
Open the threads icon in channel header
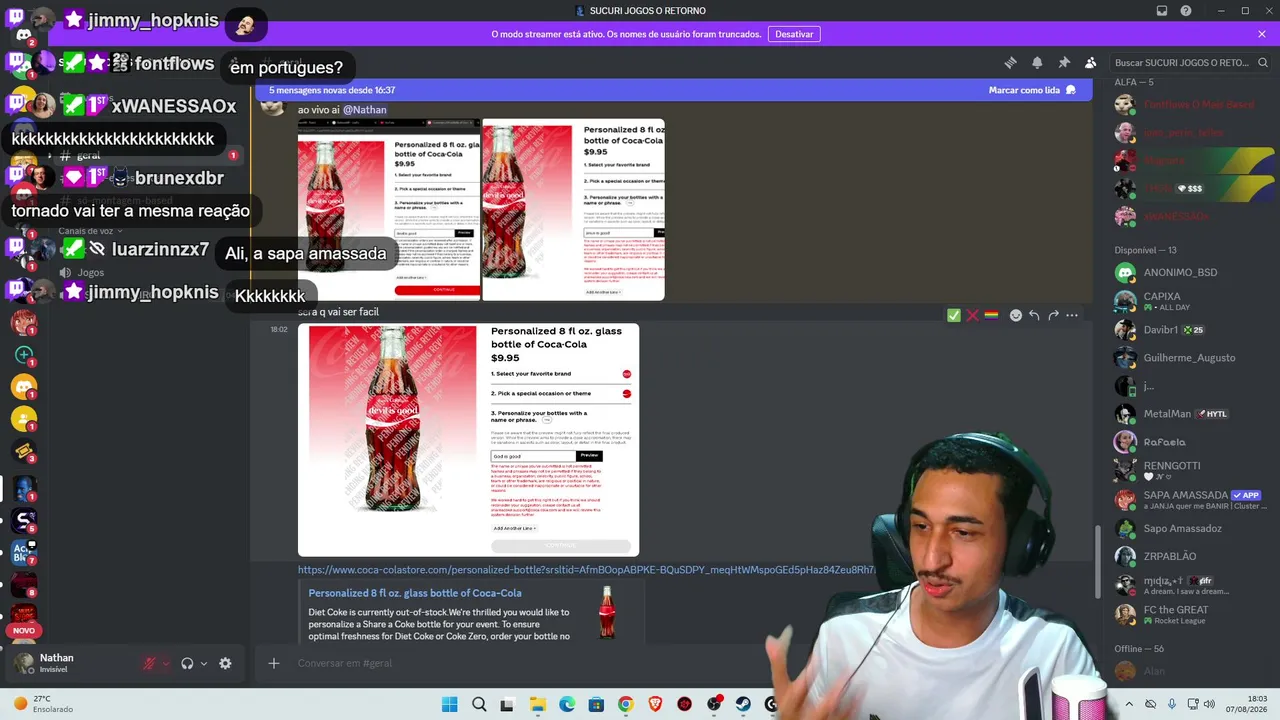click(x=1010, y=62)
